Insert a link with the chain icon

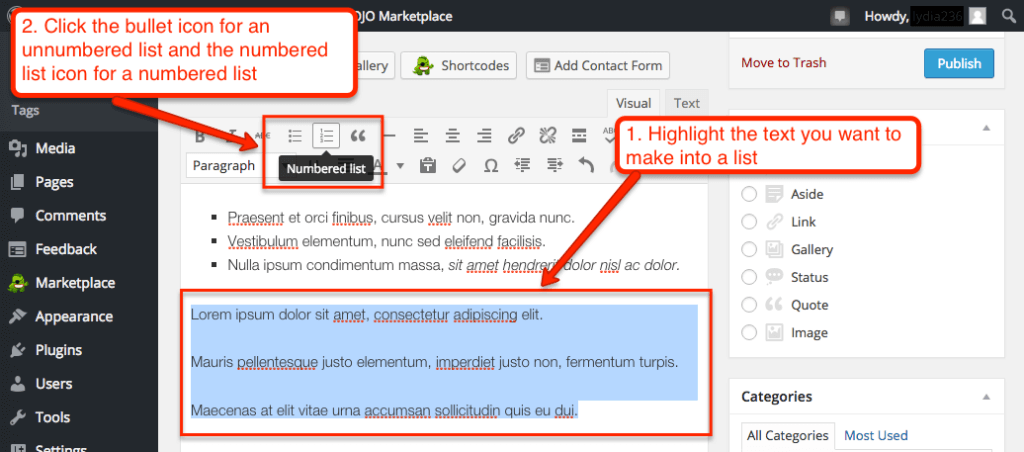point(516,136)
